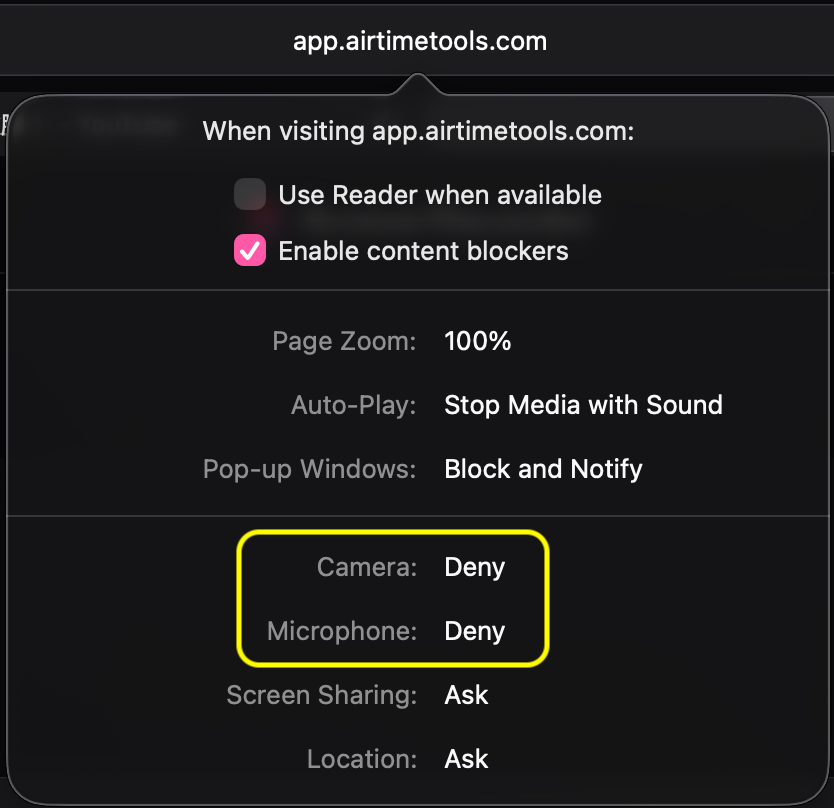This screenshot has height=808, width=834.
Task: Click "100%" to change page zoom
Action: tap(477, 341)
